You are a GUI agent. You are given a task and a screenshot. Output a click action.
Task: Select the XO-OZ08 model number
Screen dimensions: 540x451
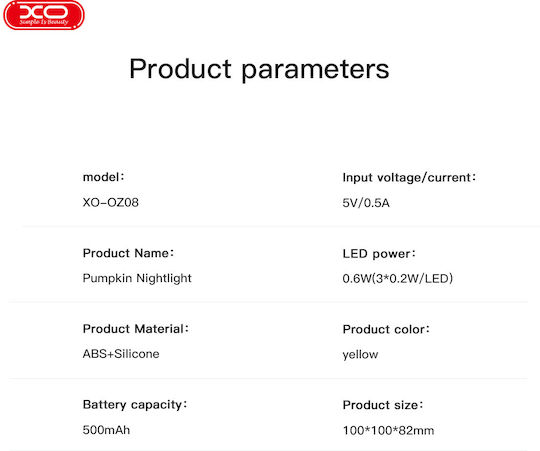click(111, 202)
